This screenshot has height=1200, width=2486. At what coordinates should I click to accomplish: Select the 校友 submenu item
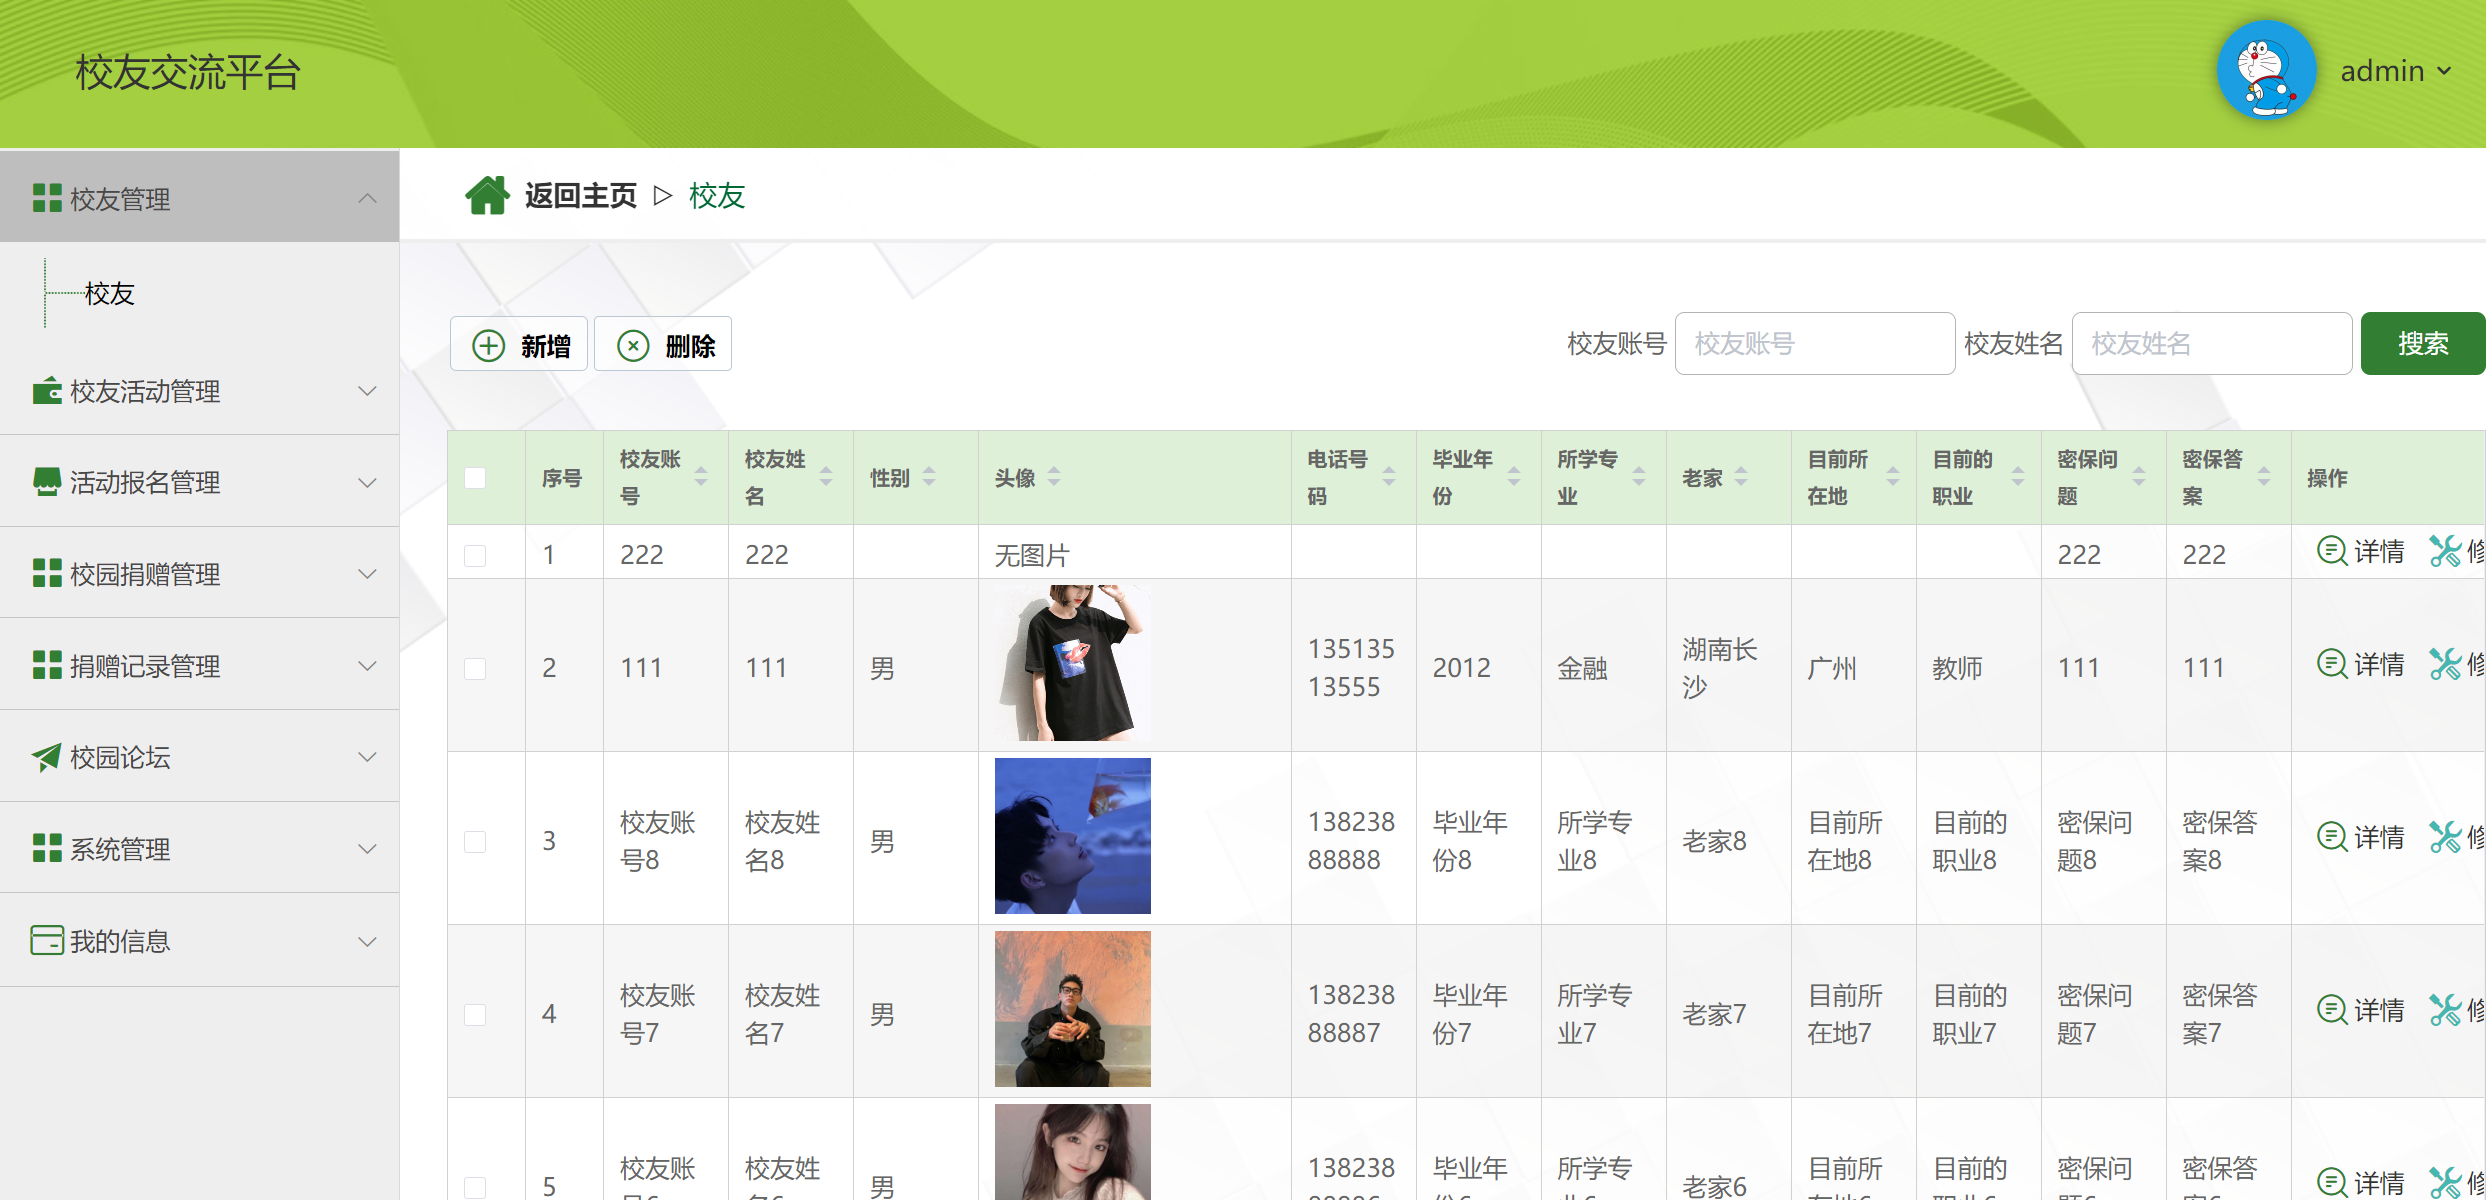pyautogui.click(x=110, y=294)
